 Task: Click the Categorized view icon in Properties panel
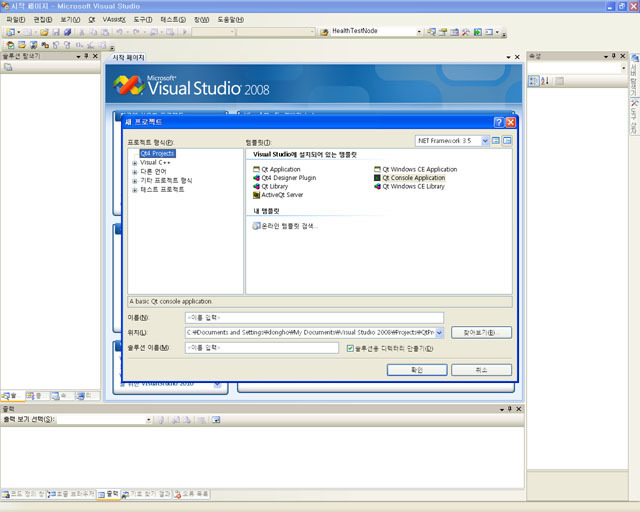pyautogui.click(x=533, y=81)
